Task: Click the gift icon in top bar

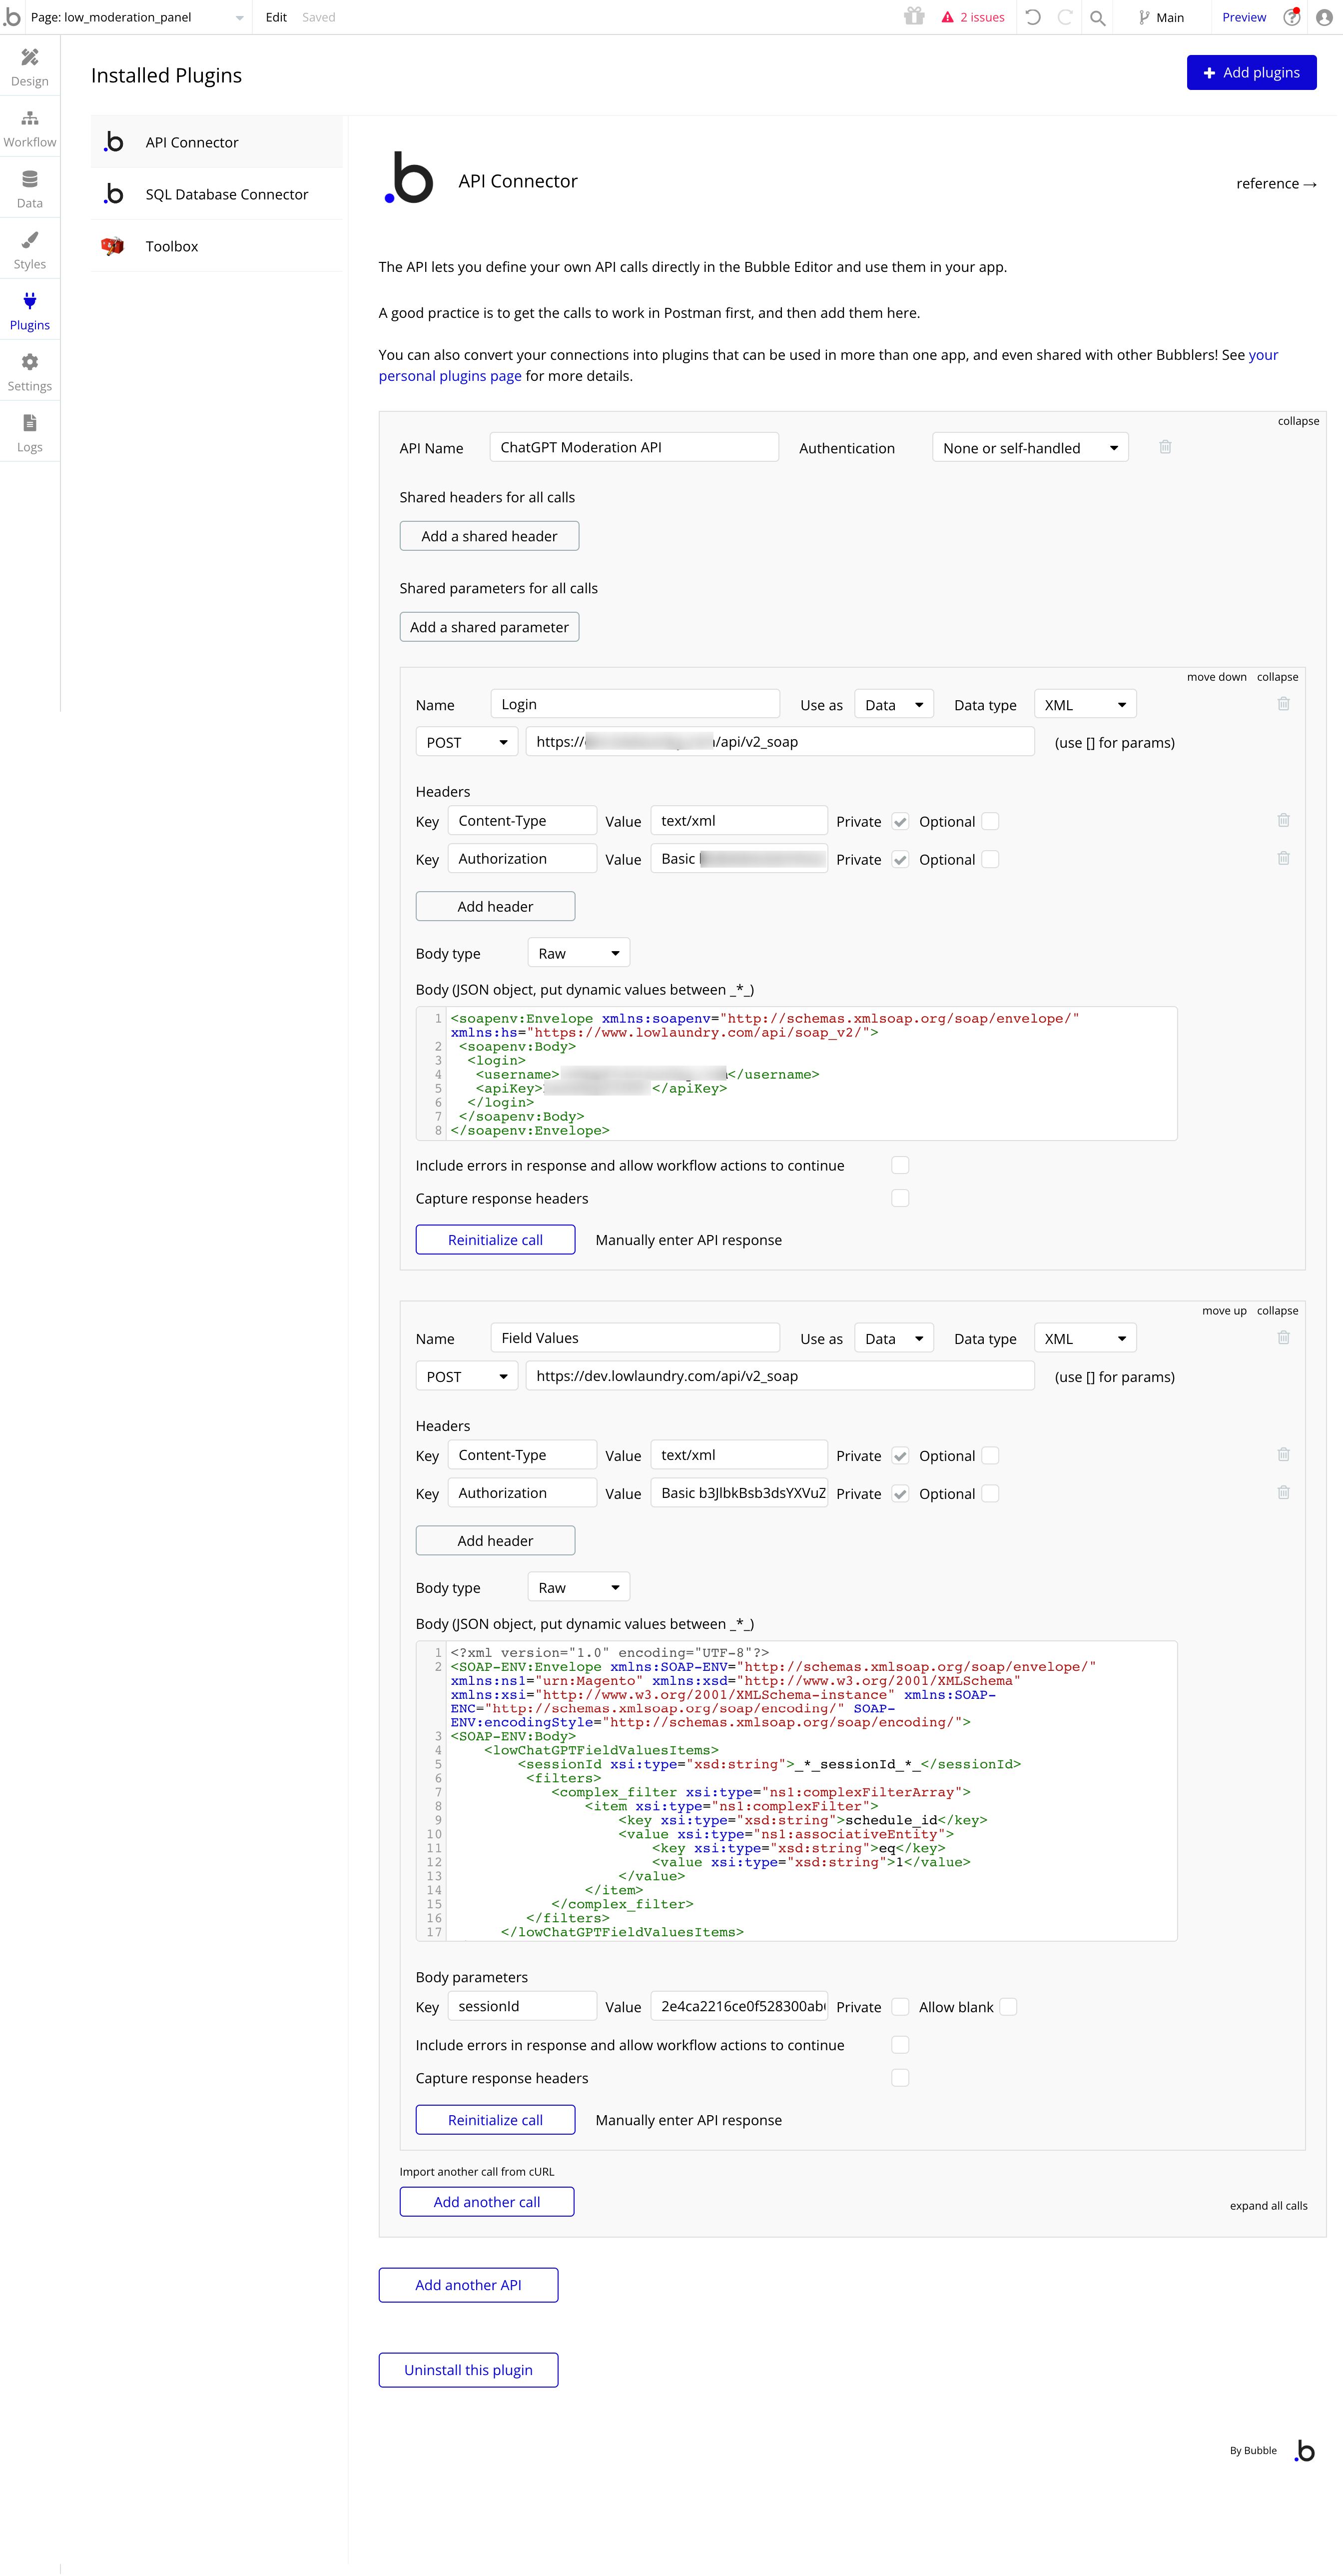Action: pos(914,16)
